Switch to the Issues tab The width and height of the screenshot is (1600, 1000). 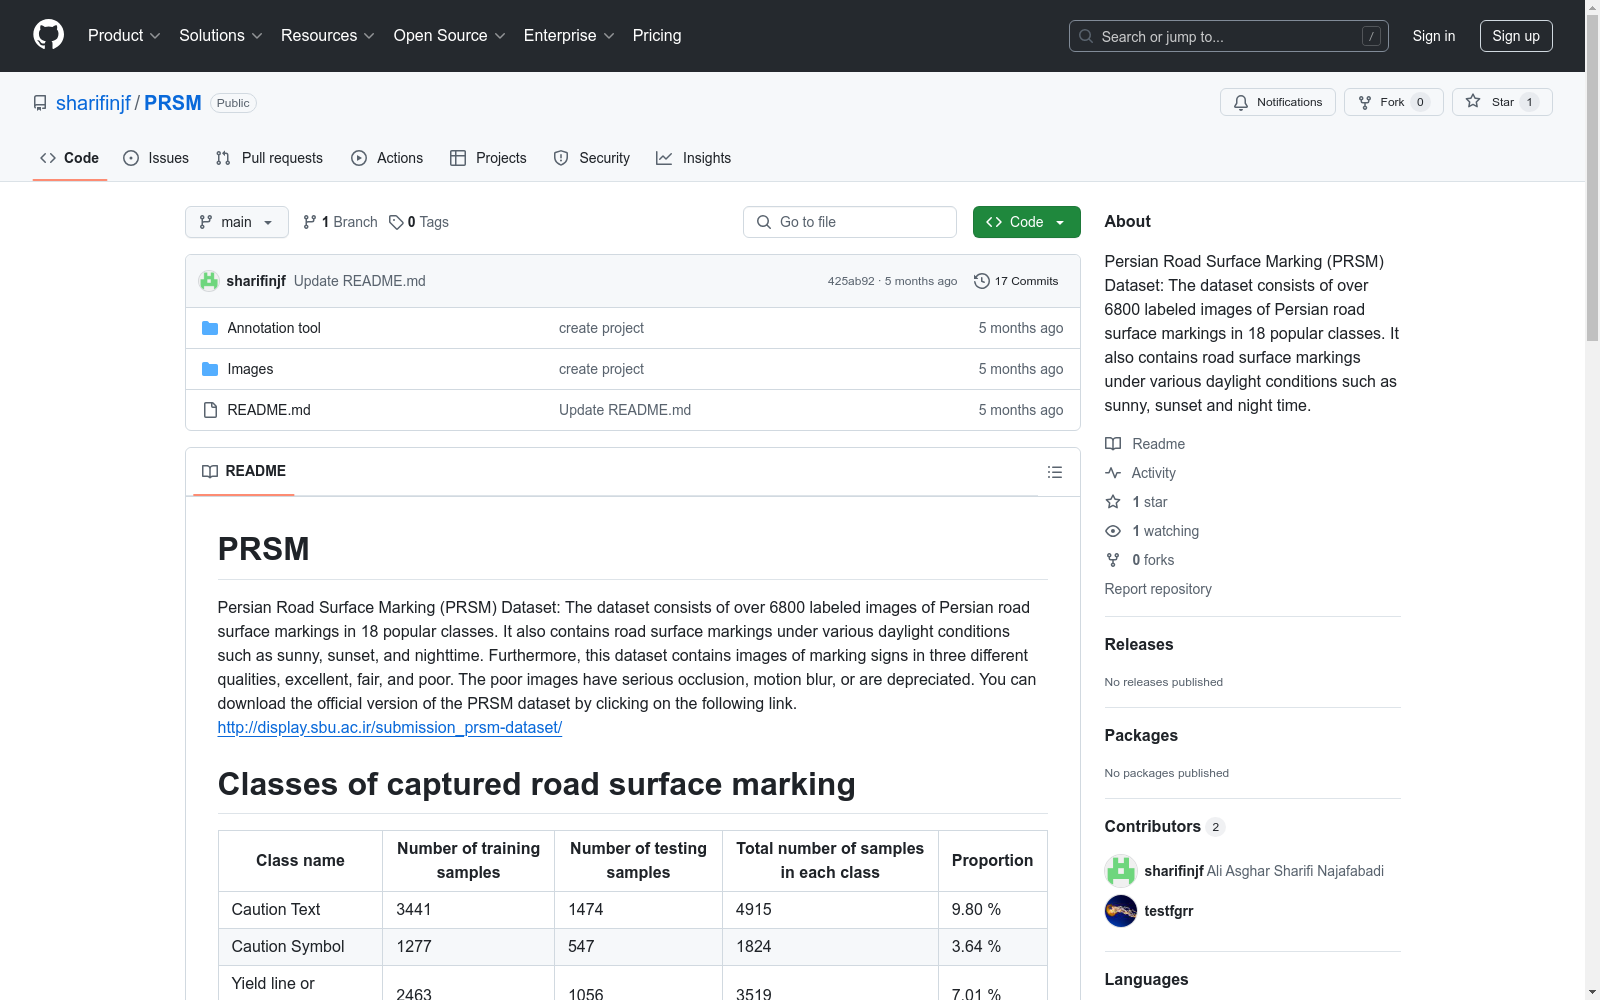(x=156, y=158)
